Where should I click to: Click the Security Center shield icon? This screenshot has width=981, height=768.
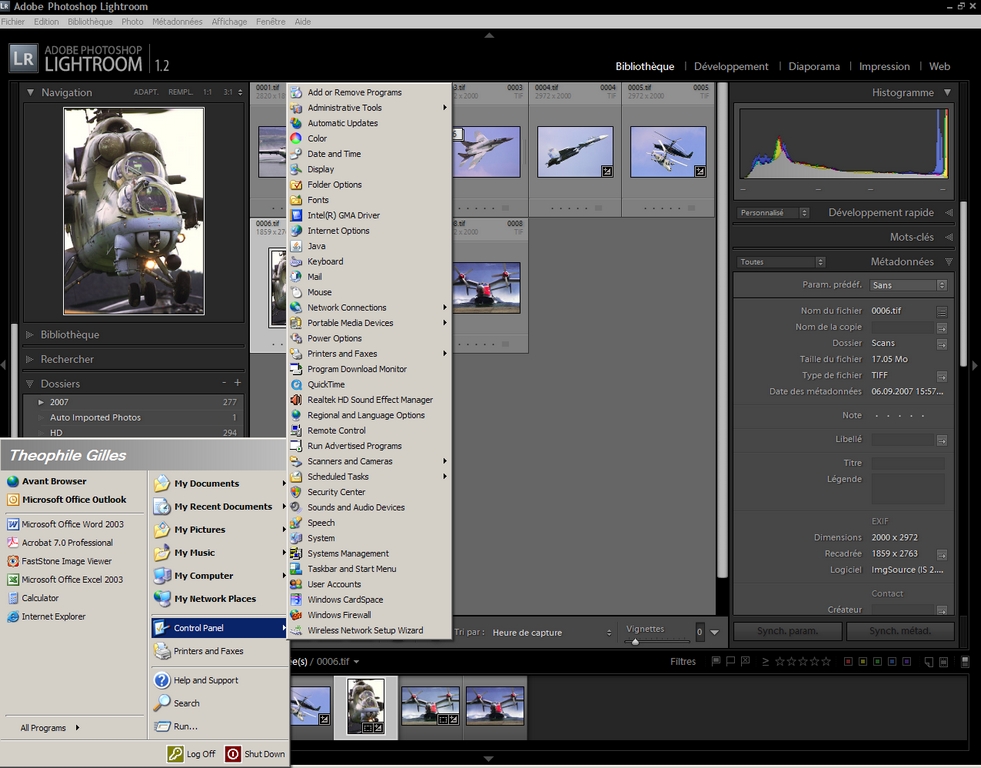(x=297, y=492)
